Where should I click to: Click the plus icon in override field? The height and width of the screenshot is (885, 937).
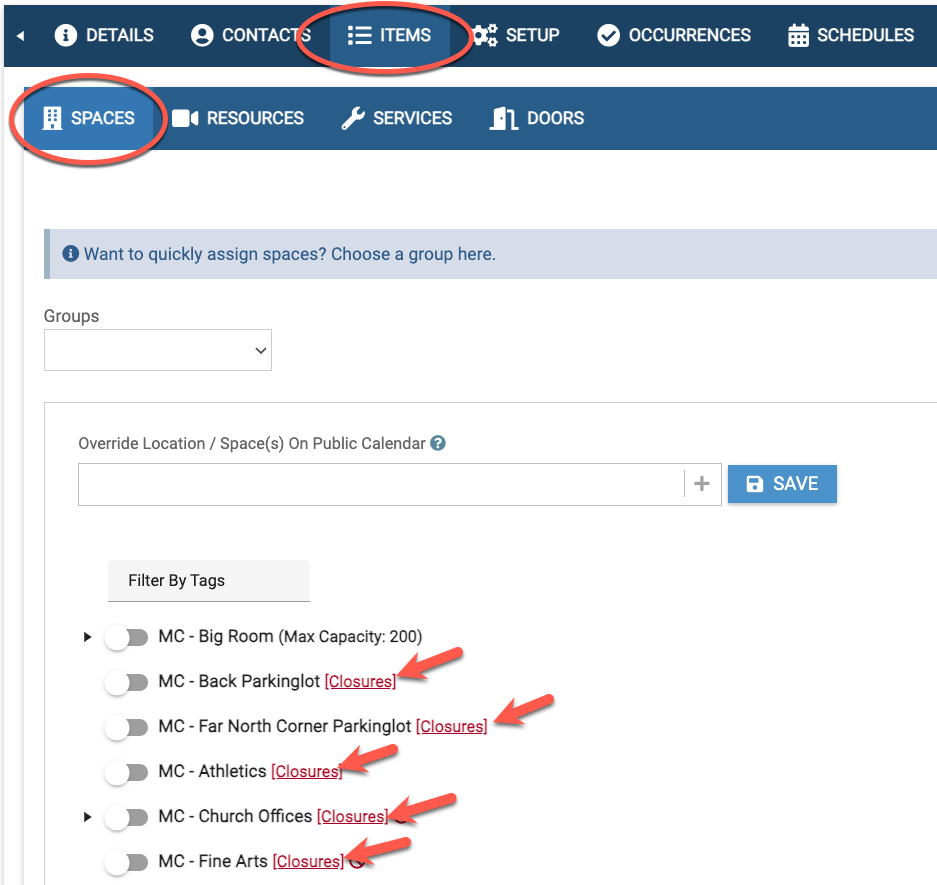click(x=702, y=484)
